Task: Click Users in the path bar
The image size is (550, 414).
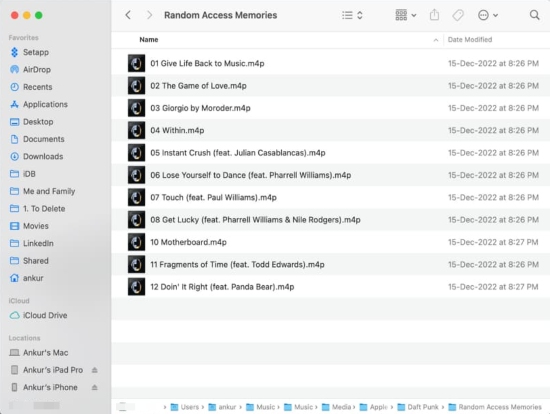Action: click(185, 407)
